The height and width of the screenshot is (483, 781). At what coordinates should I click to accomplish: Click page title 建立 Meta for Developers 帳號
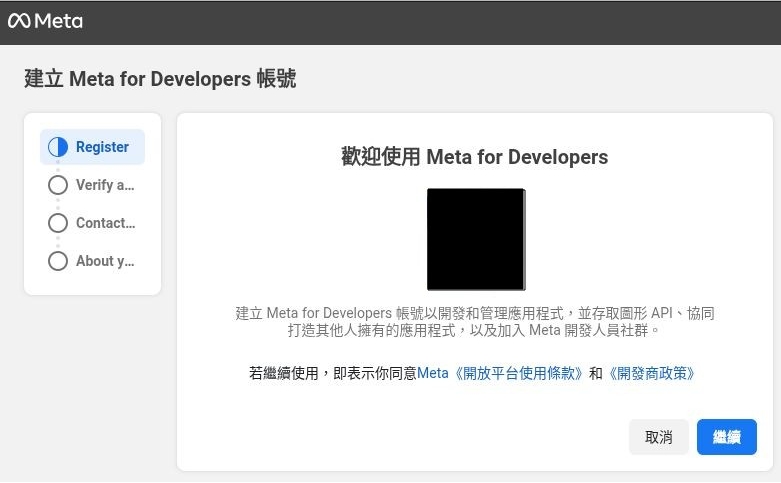tap(160, 79)
